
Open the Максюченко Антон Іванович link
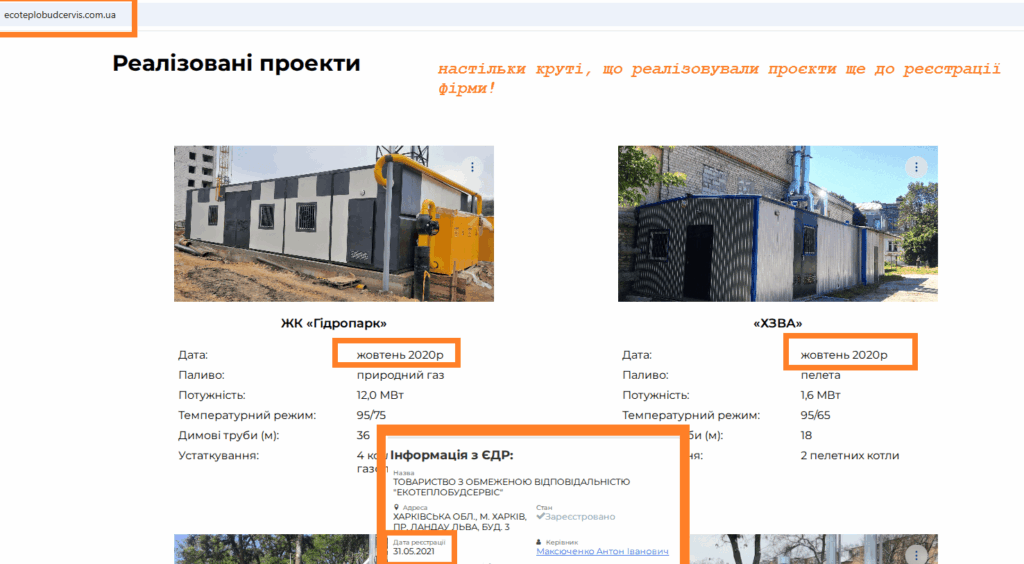click(x=602, y=552)
